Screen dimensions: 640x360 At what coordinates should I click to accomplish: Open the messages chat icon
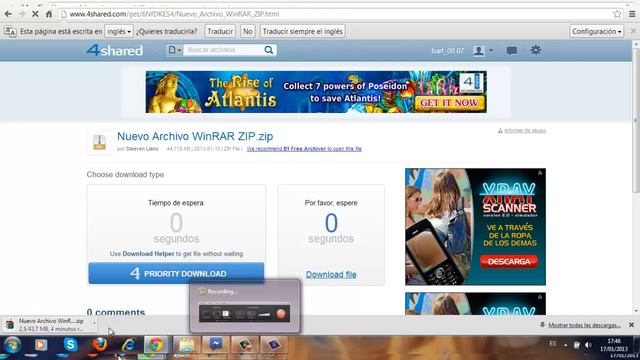click(x=511, y=51)
